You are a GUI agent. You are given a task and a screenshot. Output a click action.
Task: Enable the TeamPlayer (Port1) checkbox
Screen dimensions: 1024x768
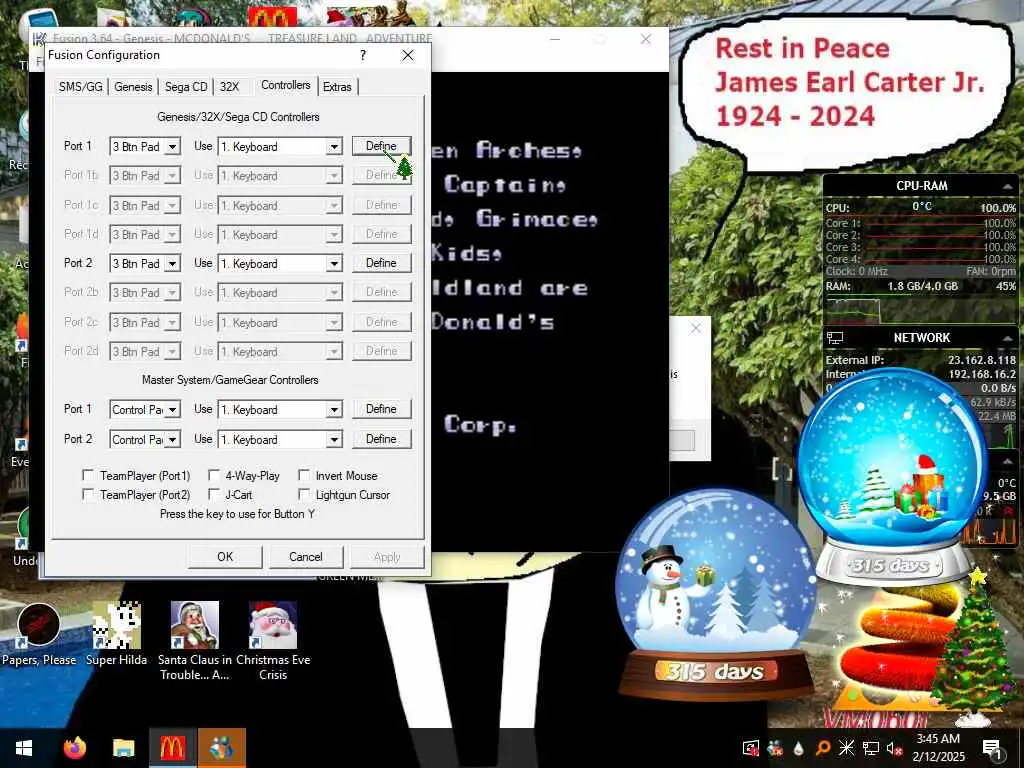point(88,475)
